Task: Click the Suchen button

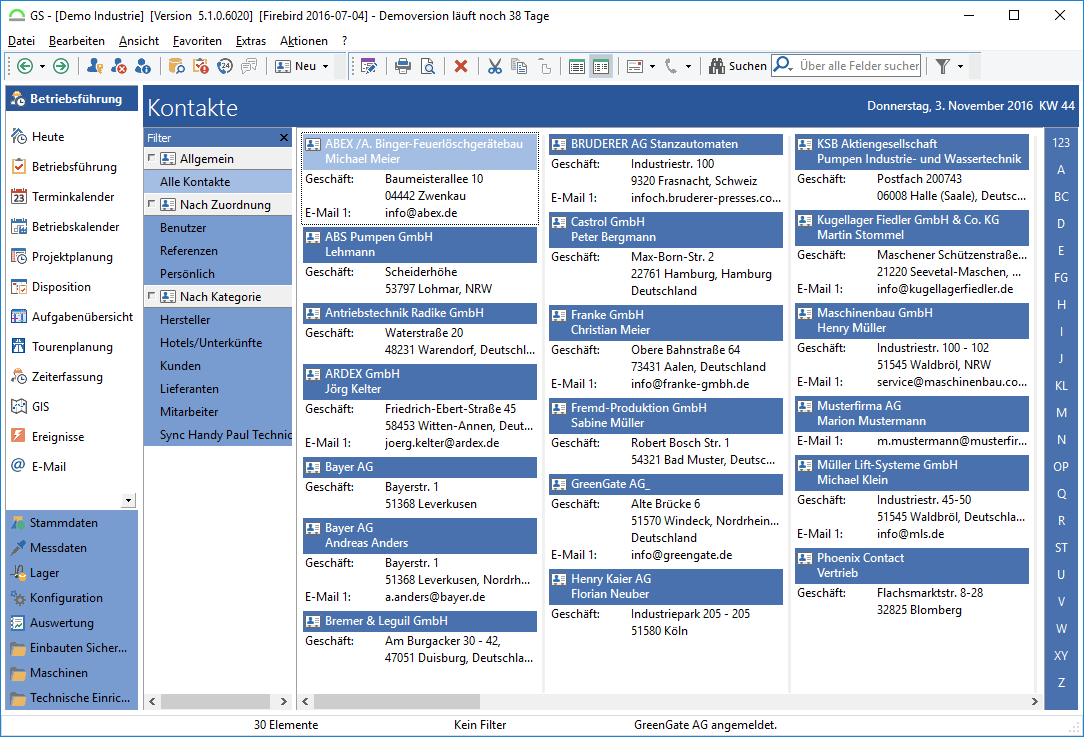Action: point(738,66)
